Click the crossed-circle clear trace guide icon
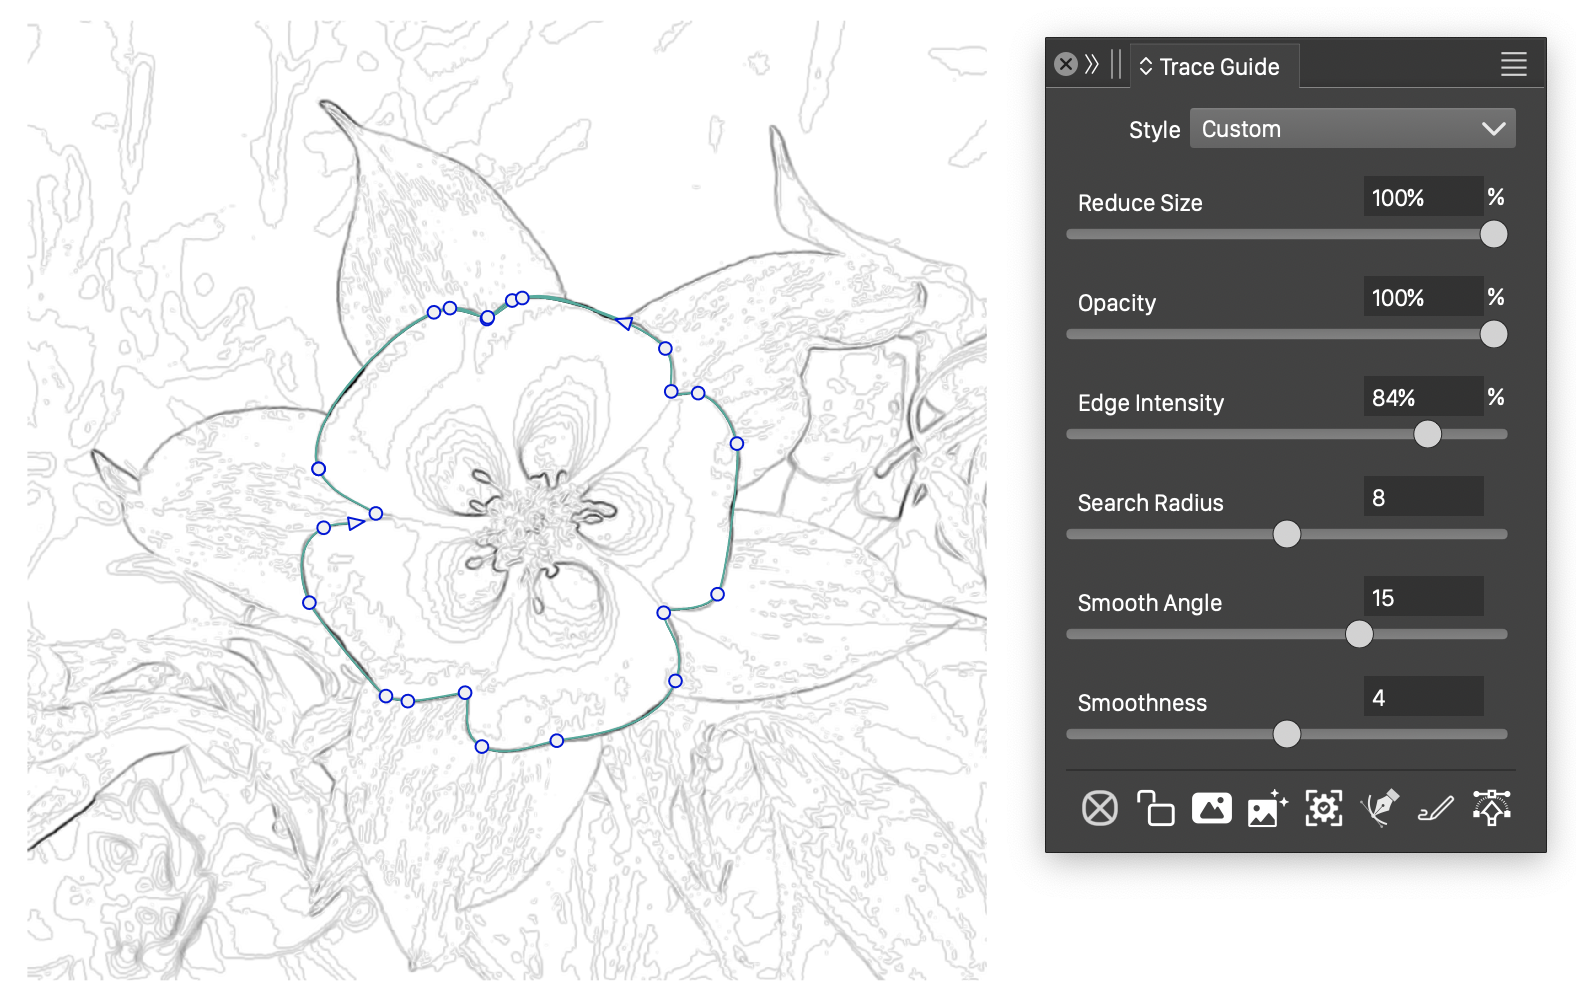This screenshot has width=1576, height=998. [x=1099, y=808]
